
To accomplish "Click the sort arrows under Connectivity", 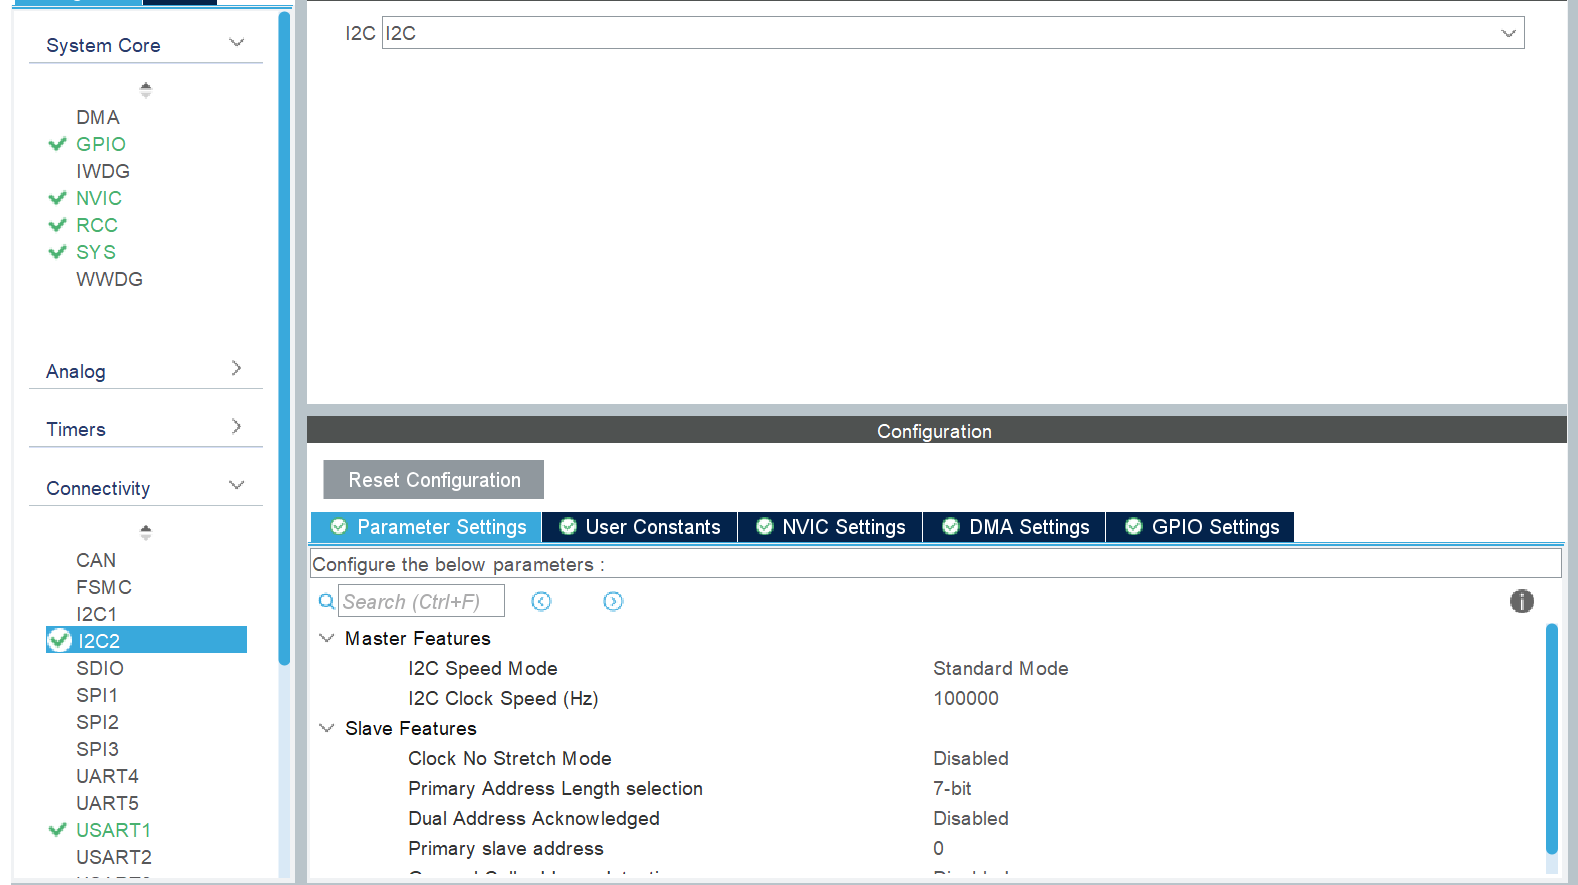I will 146,532.
